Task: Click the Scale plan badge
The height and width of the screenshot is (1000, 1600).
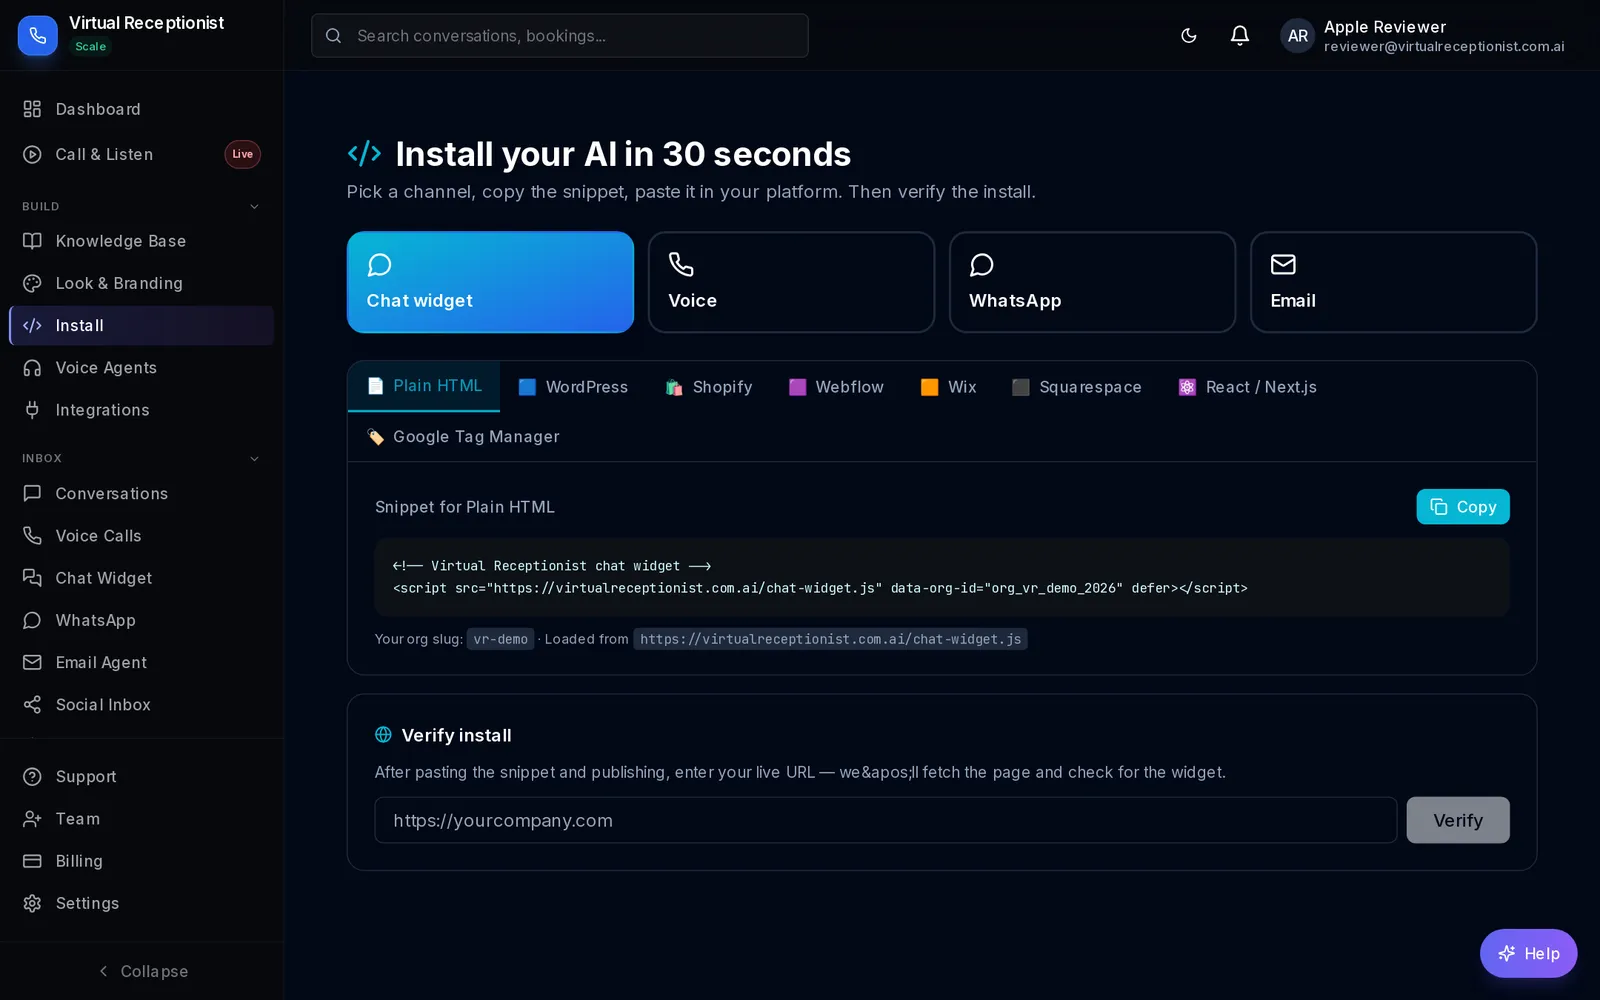Action: click(90, 46)
